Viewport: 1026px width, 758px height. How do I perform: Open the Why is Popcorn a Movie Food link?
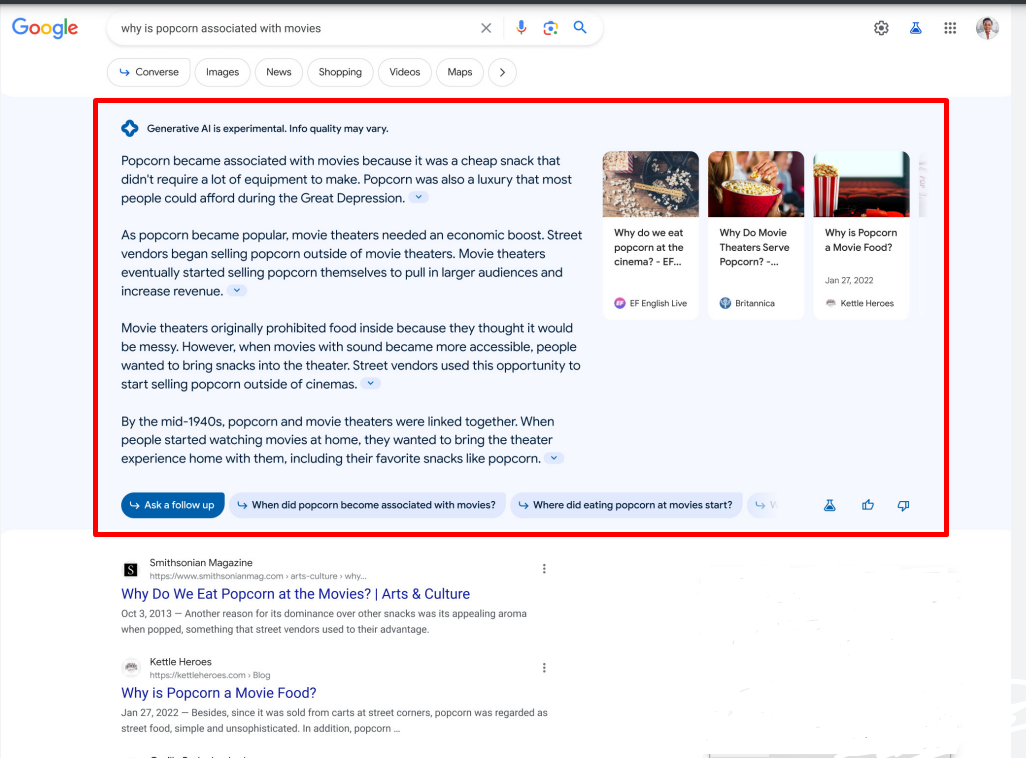(218, 693)
